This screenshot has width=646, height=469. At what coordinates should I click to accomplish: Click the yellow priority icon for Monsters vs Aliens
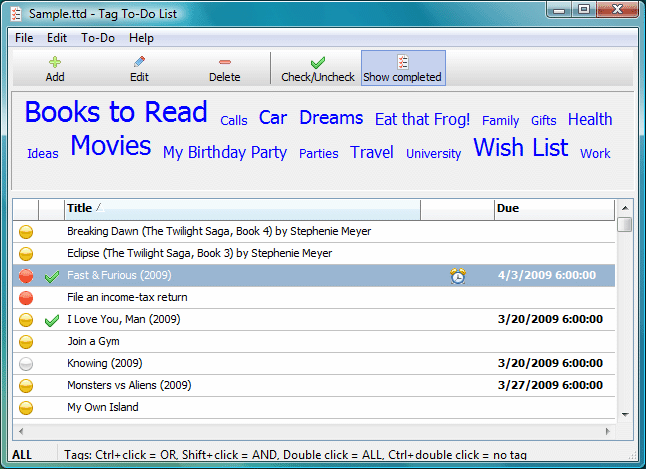click(26, 386)
